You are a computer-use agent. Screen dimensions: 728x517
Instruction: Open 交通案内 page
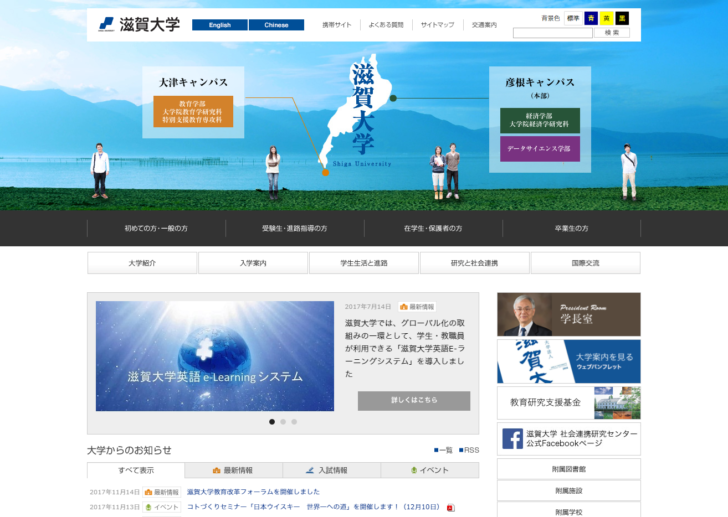click(484, 25)
